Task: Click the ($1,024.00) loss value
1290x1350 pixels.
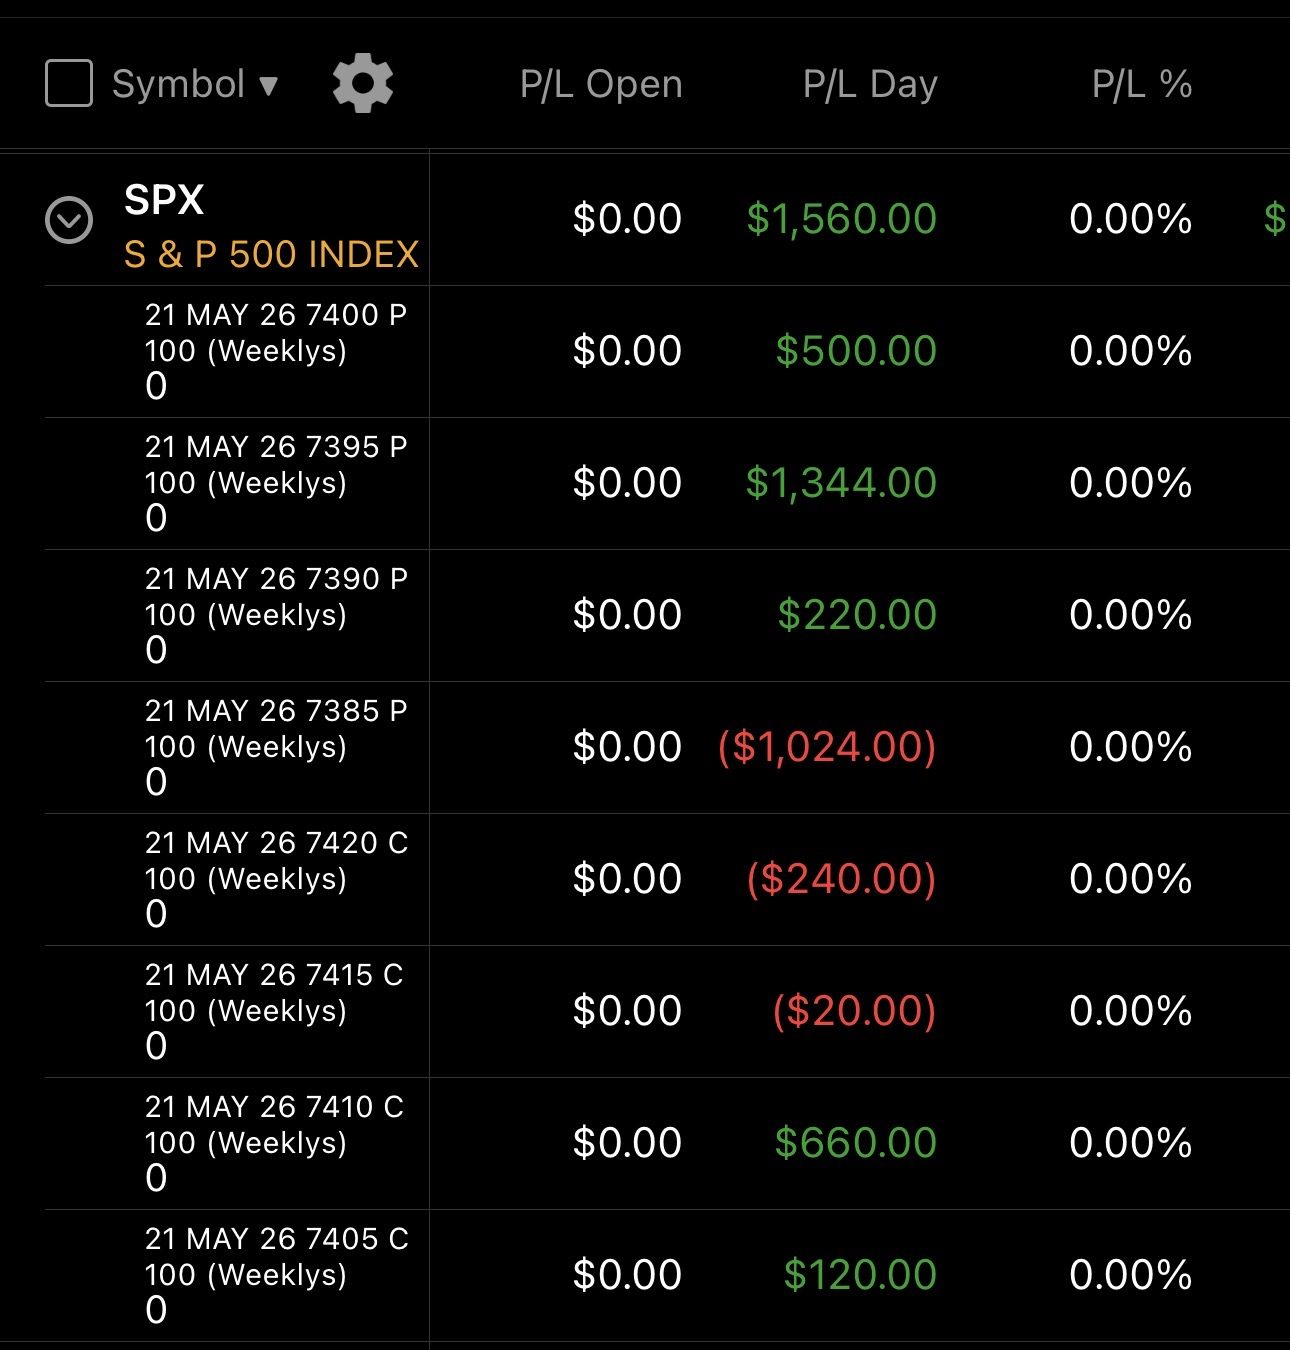Action: click(x=827, y=747)
